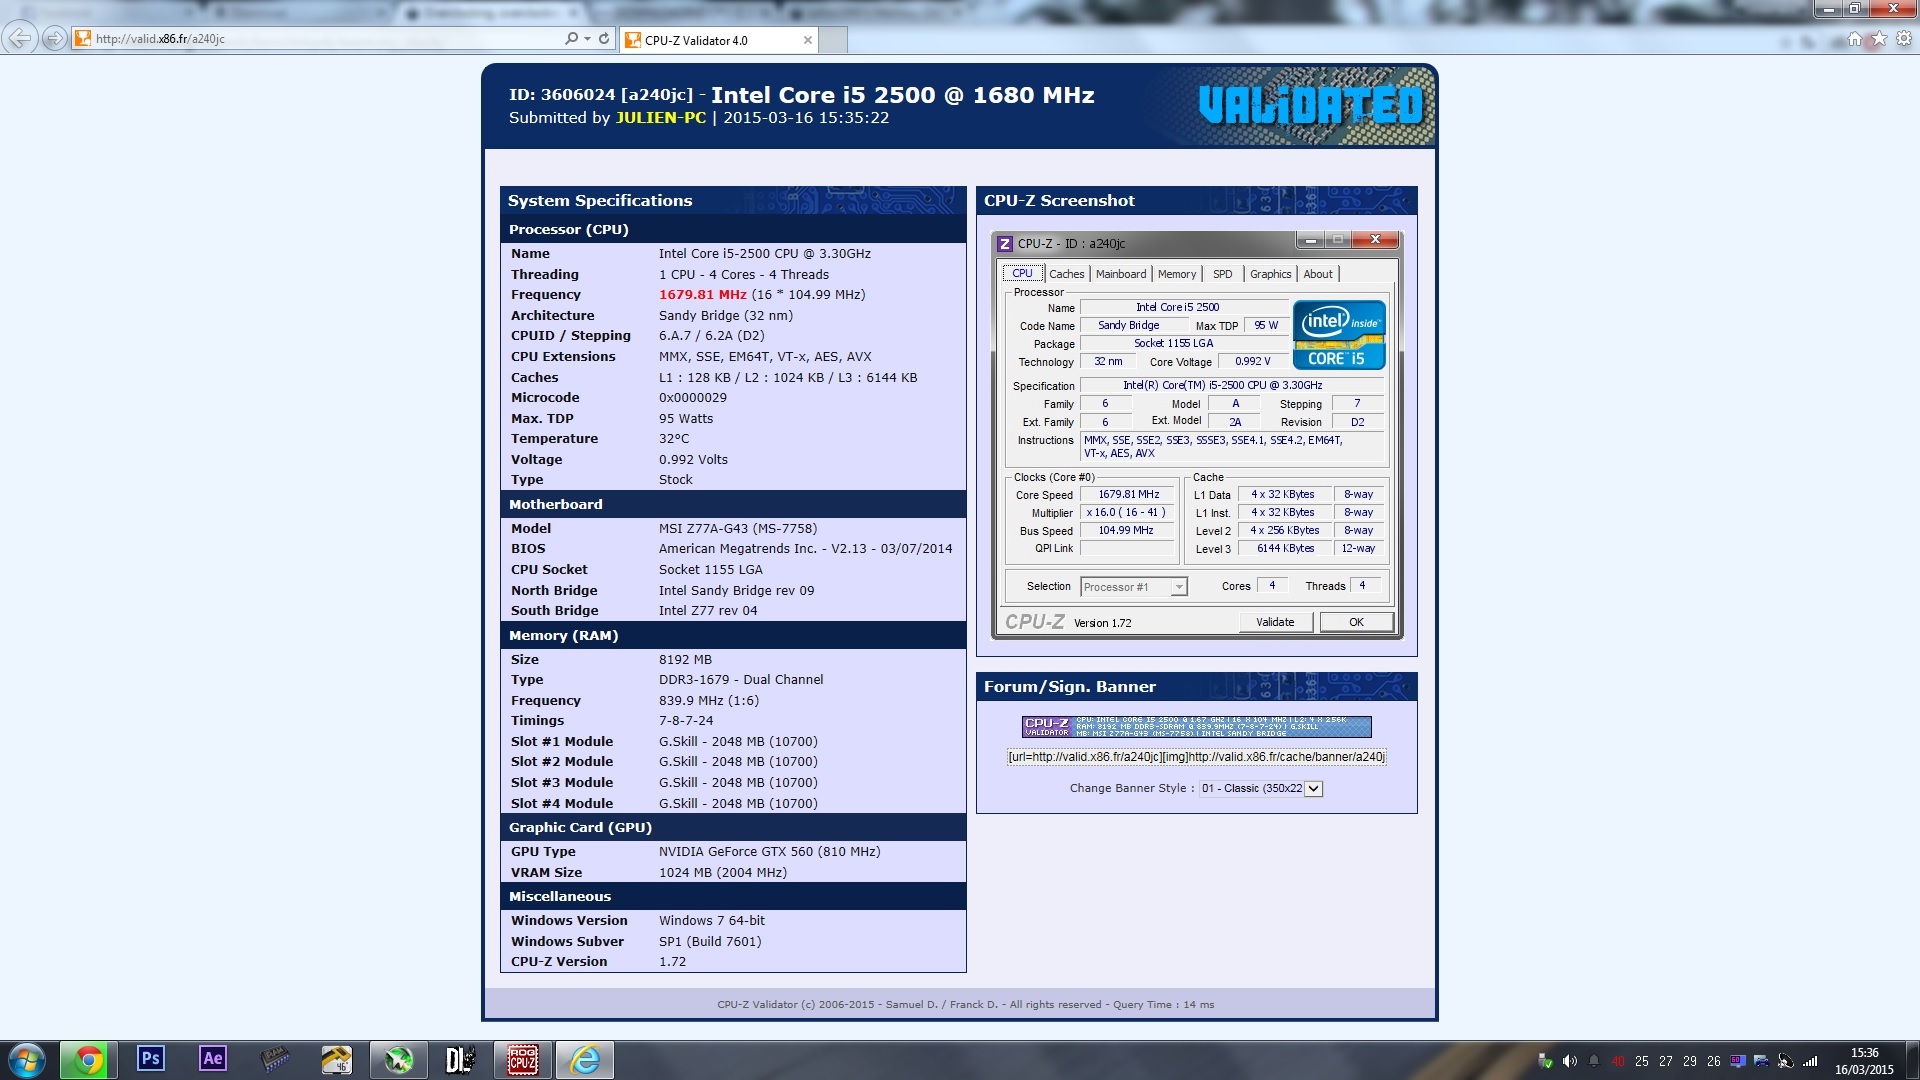This screenshot has width=1920, height=1080.
Task: Click the red 40 temperature tray reading
Action: (x=1617, y=1062)
